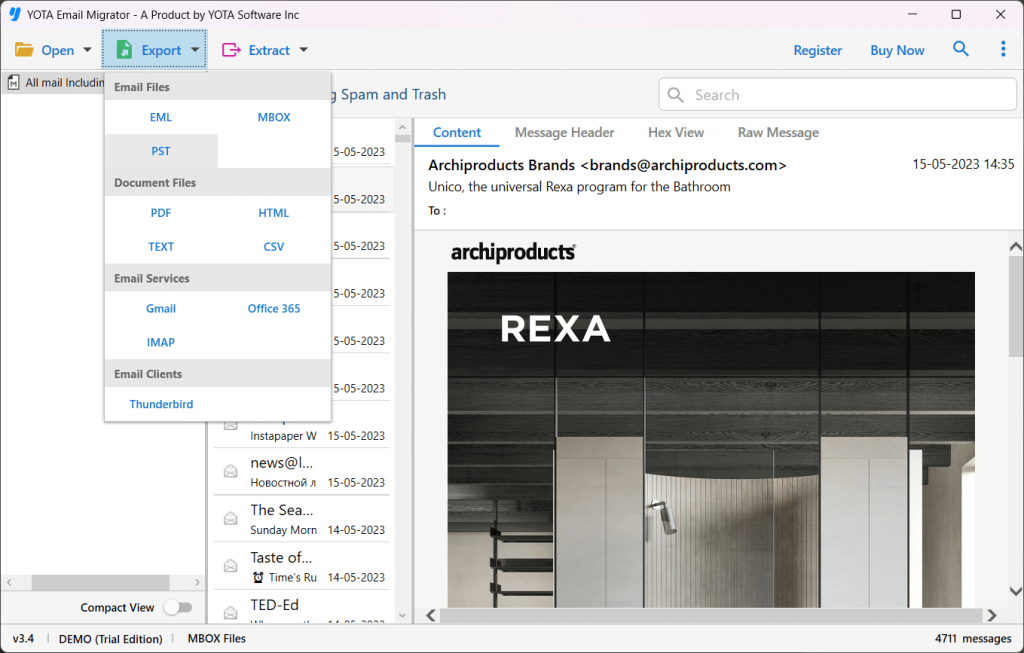
Task: Click the Export button label
Action: [161, 50]
